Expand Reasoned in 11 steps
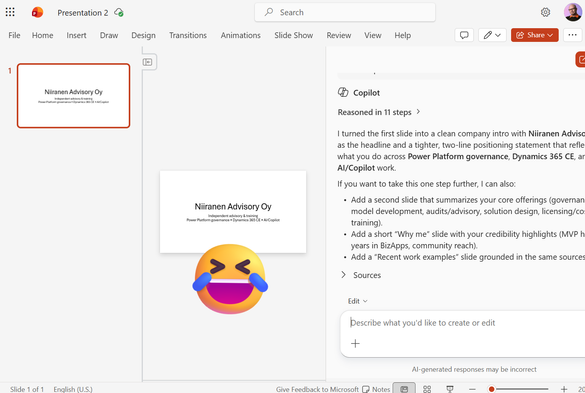This screenshot has height=393, width=585. click(379, 112)
